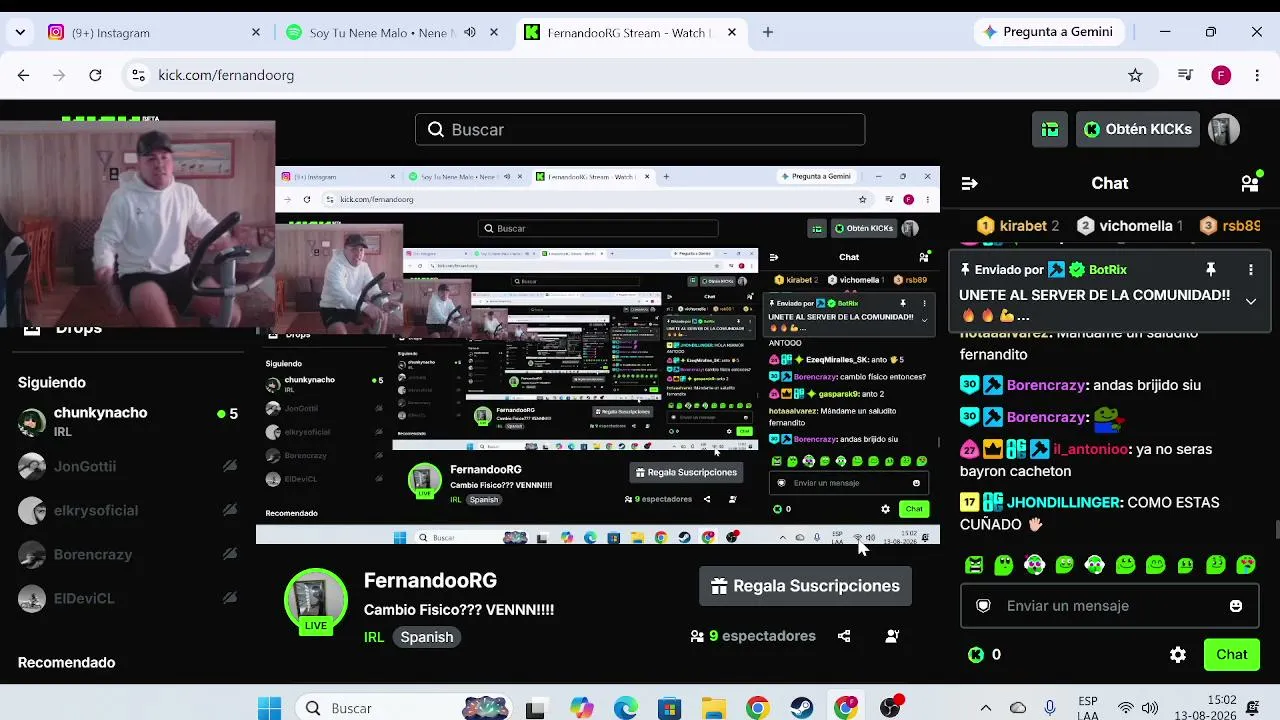Screen dimensions: 1280x720
Task: View site information icon in address bar
Action: 139,75
